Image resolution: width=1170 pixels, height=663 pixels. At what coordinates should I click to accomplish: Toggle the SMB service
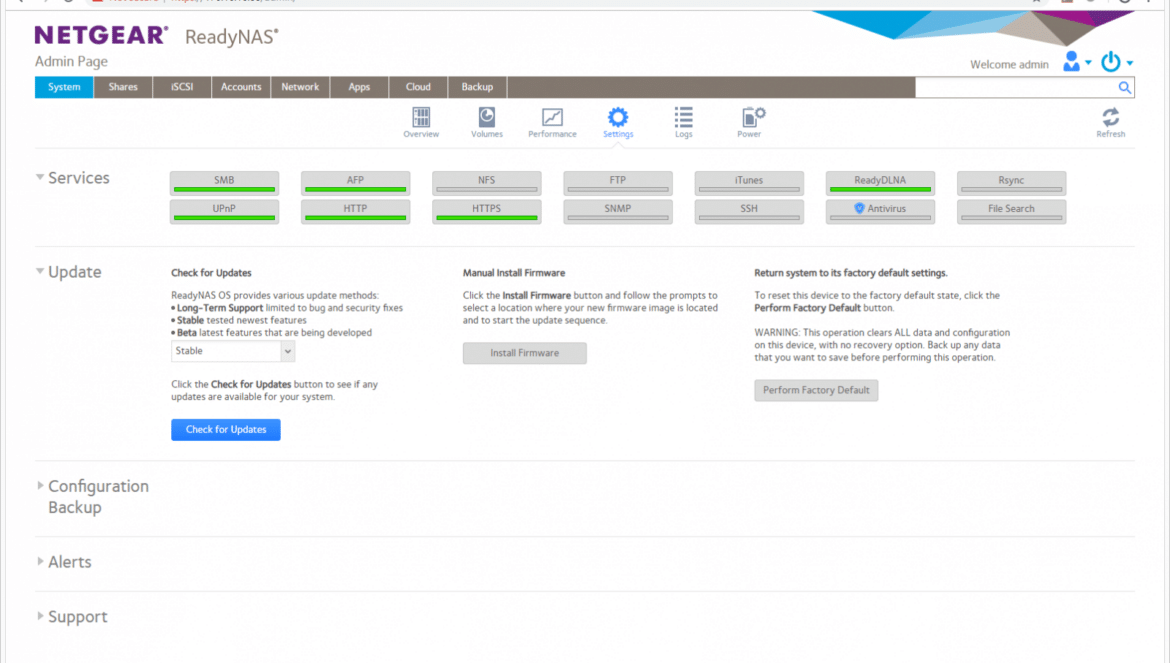tap(224, 183)
